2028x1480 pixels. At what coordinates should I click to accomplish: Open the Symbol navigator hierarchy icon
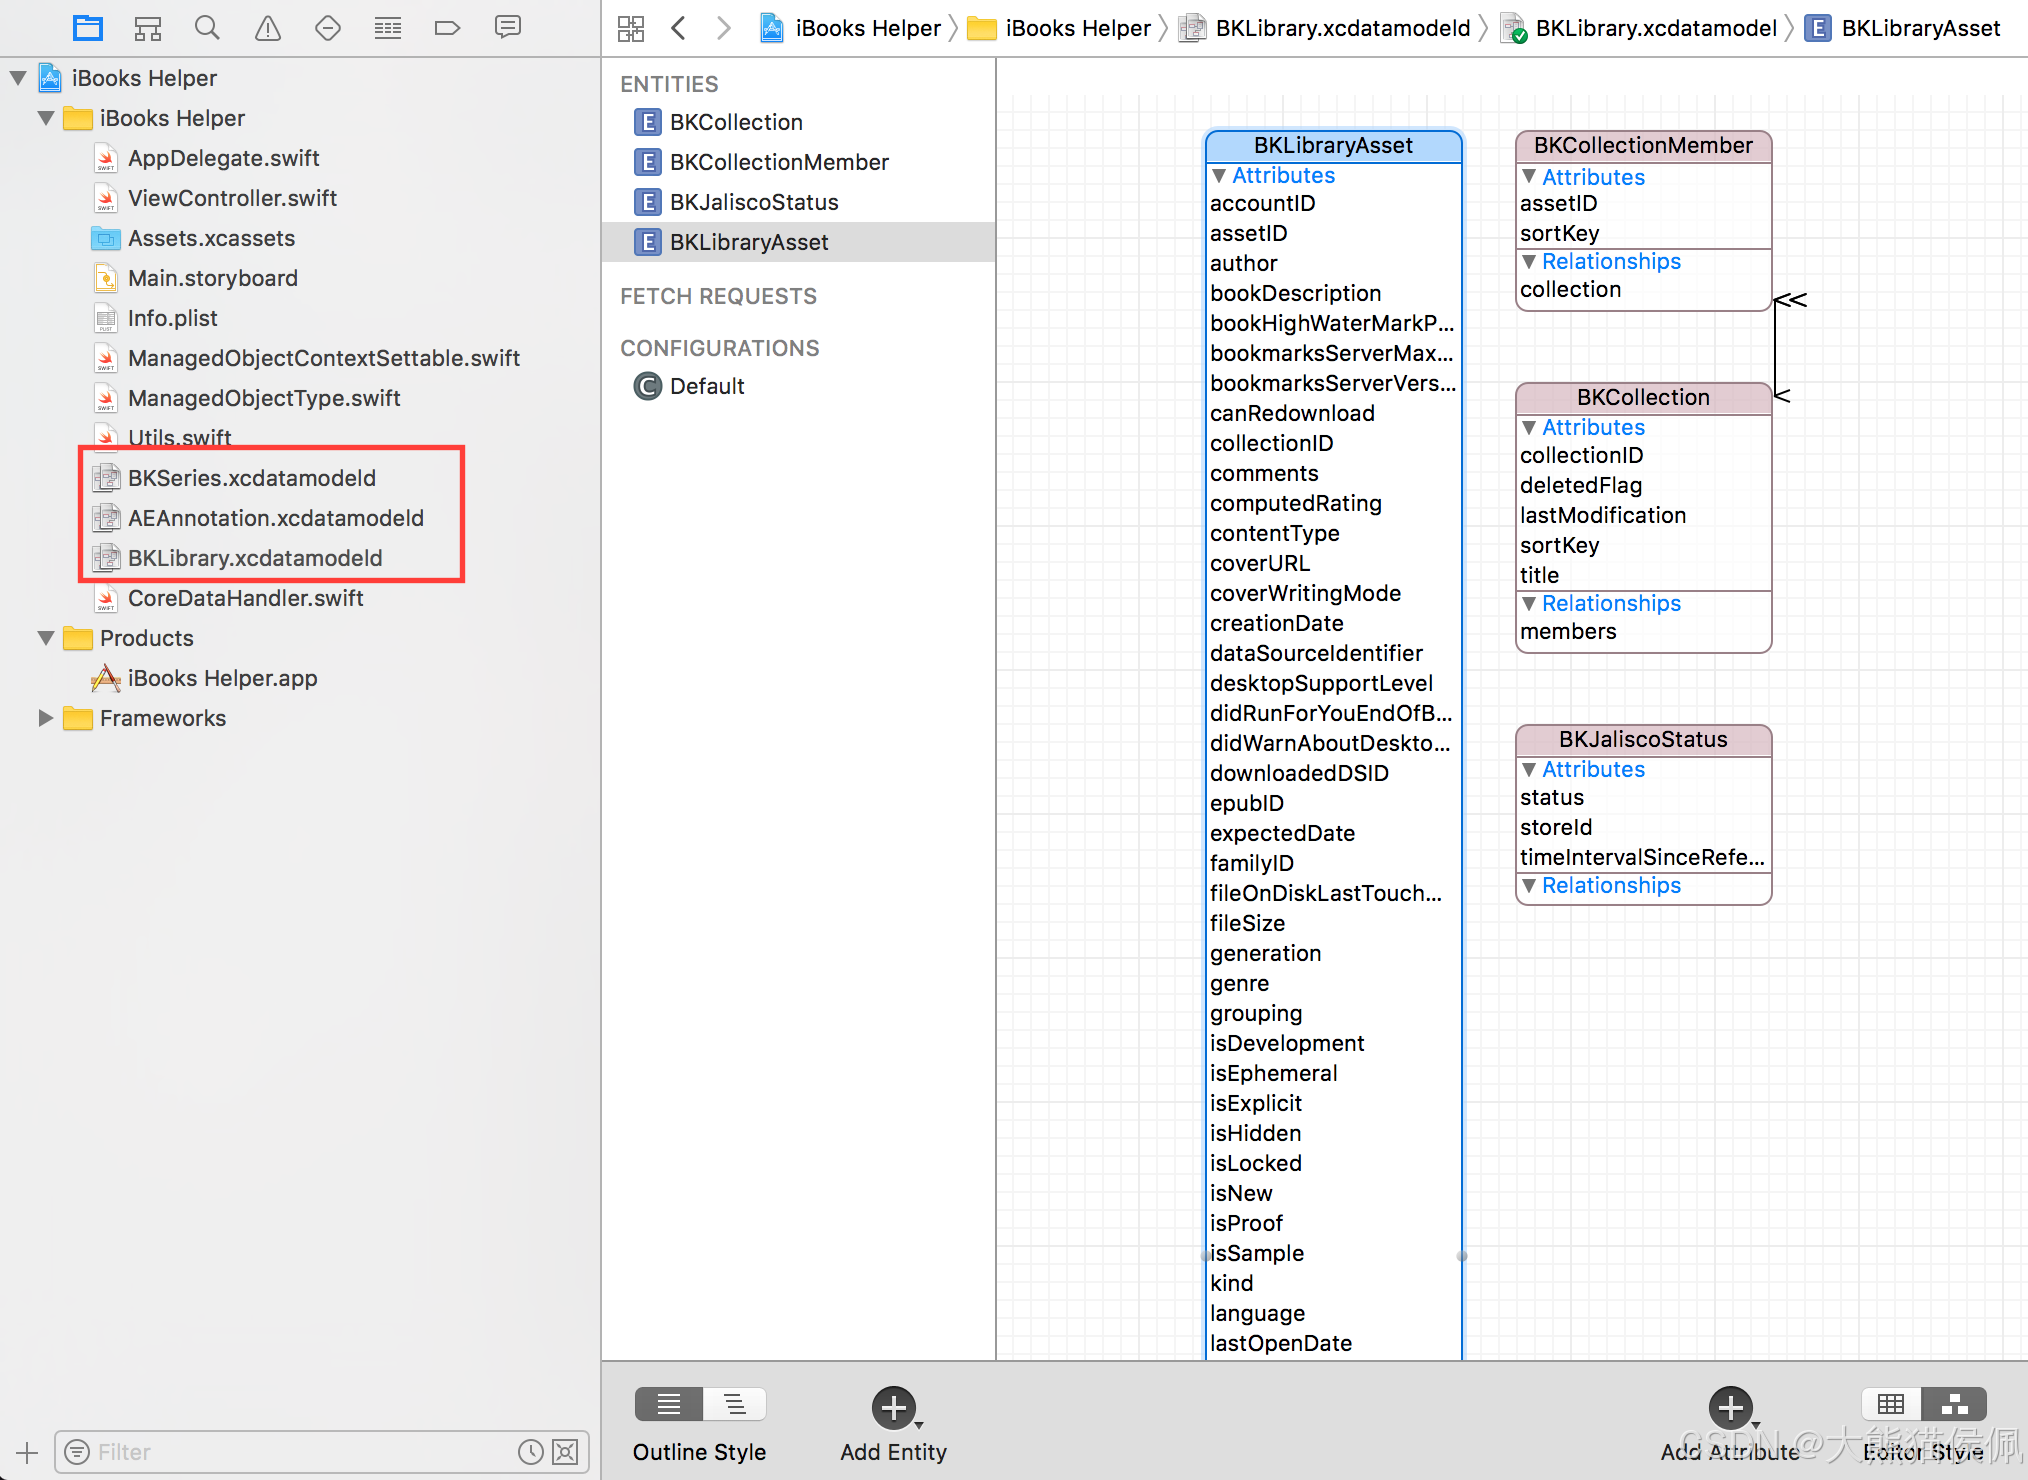(148, 28)
